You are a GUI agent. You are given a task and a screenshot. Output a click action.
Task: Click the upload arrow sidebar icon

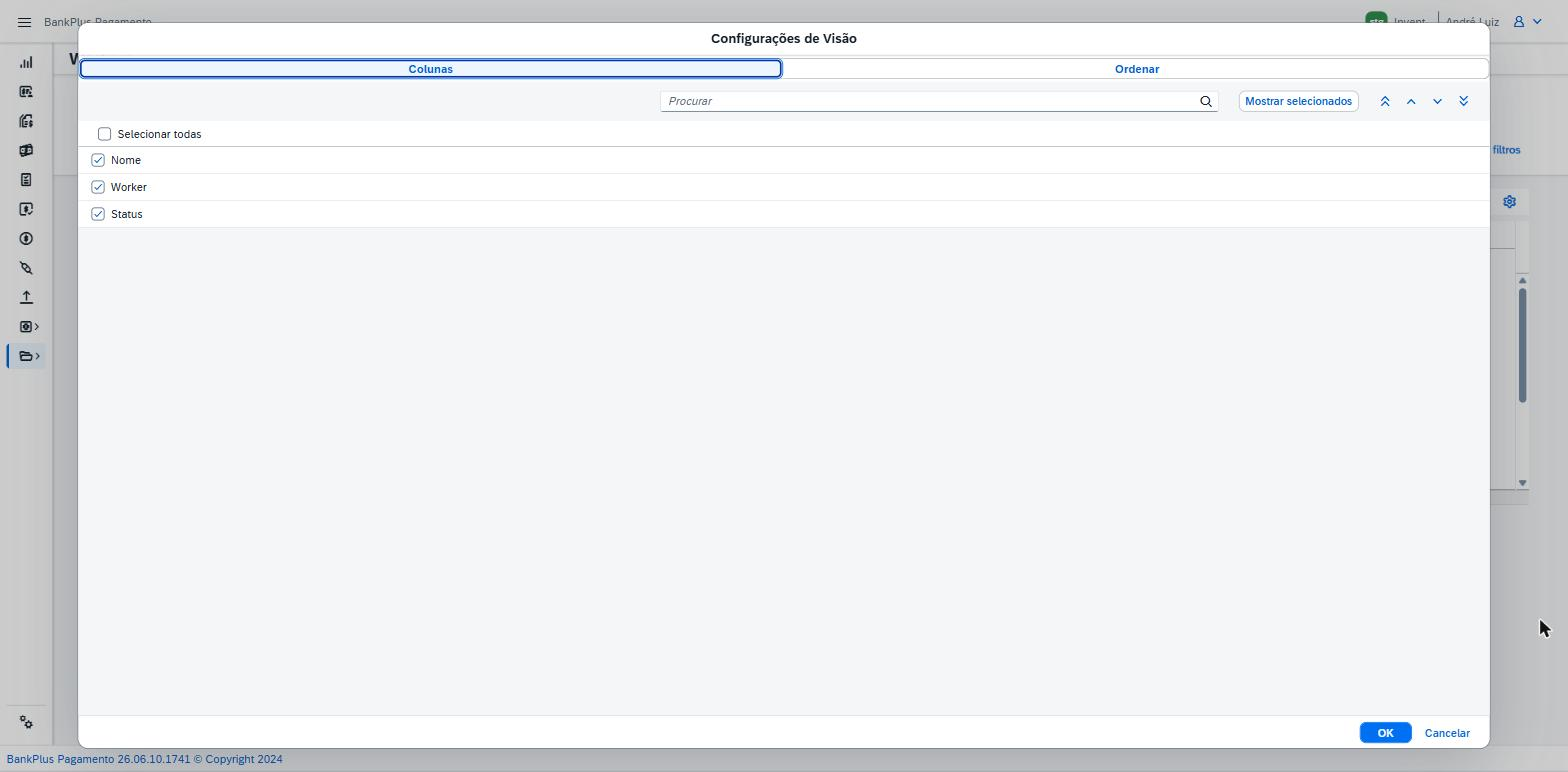[x=26, y=297]
